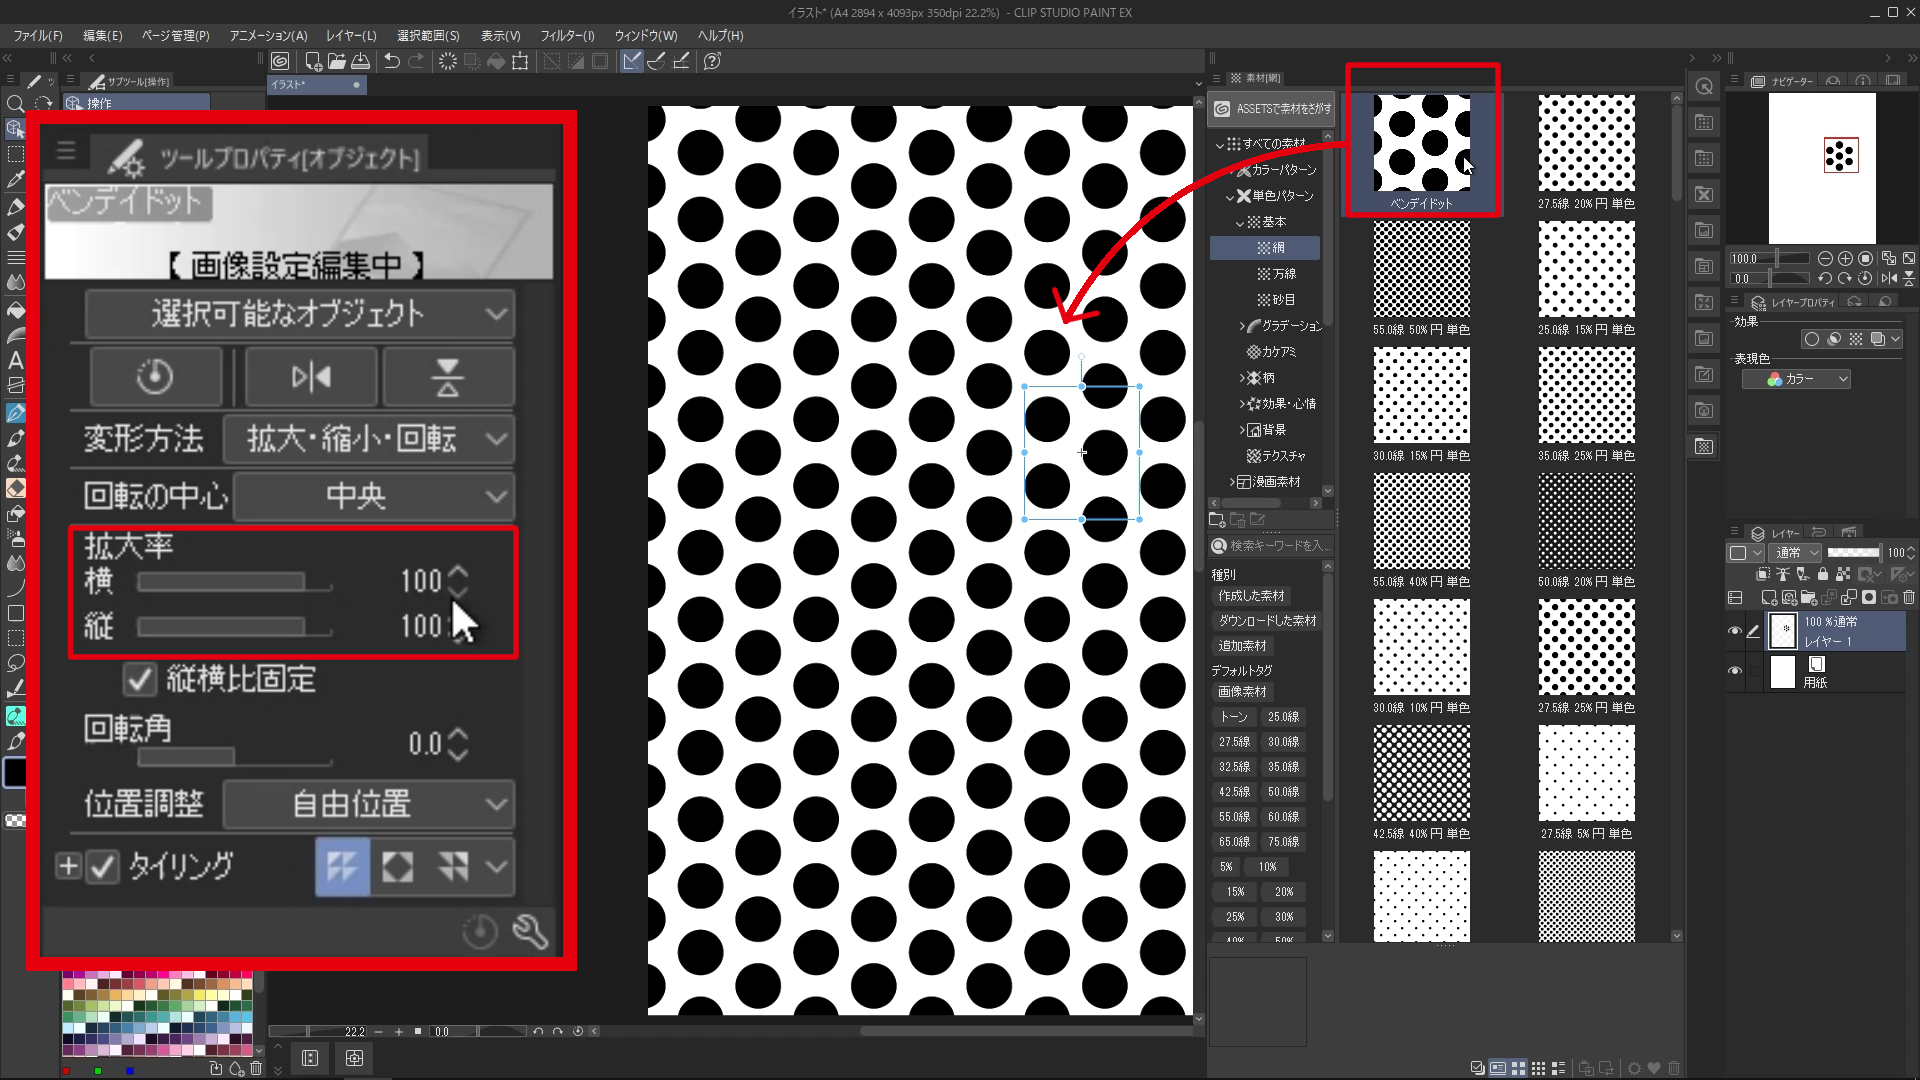The height and width of the screenshot is (1080, 1920).
Task: Hide レイヤー 1 using the eye icon
Action: coord(1735,631)
